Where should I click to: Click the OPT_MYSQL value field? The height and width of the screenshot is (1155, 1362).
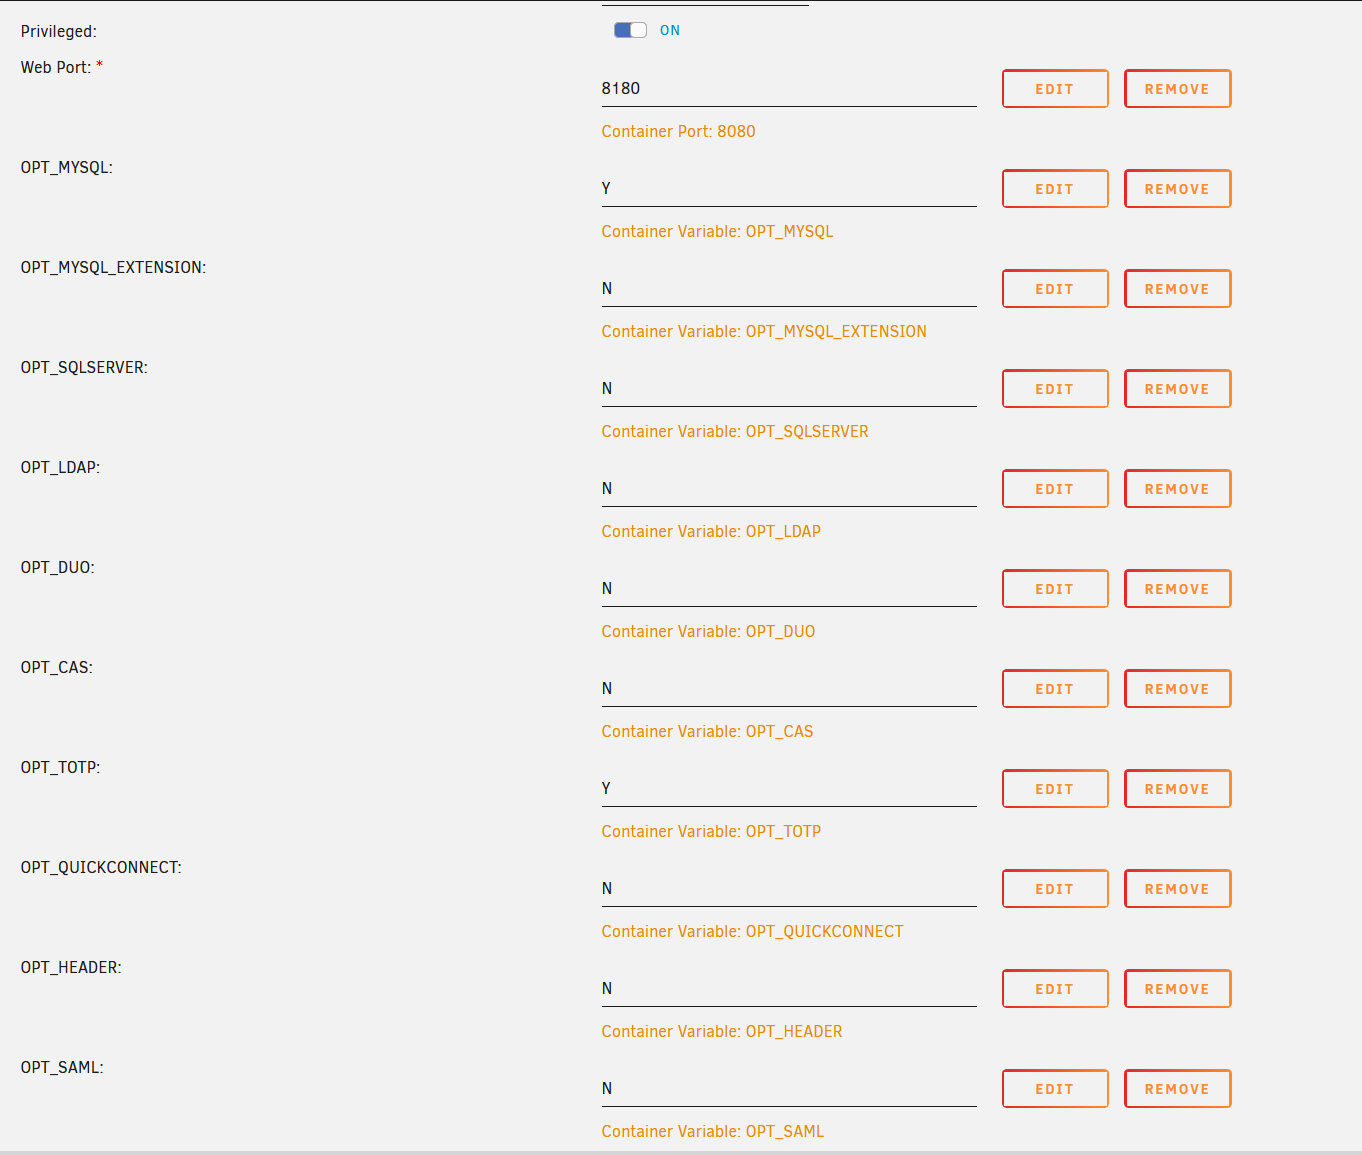pos(789,189)
